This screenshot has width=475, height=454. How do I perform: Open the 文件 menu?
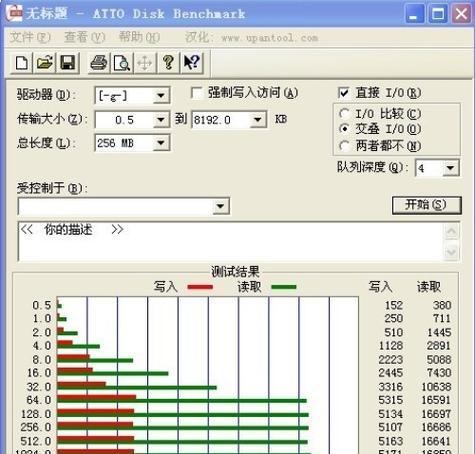(30, 37)
